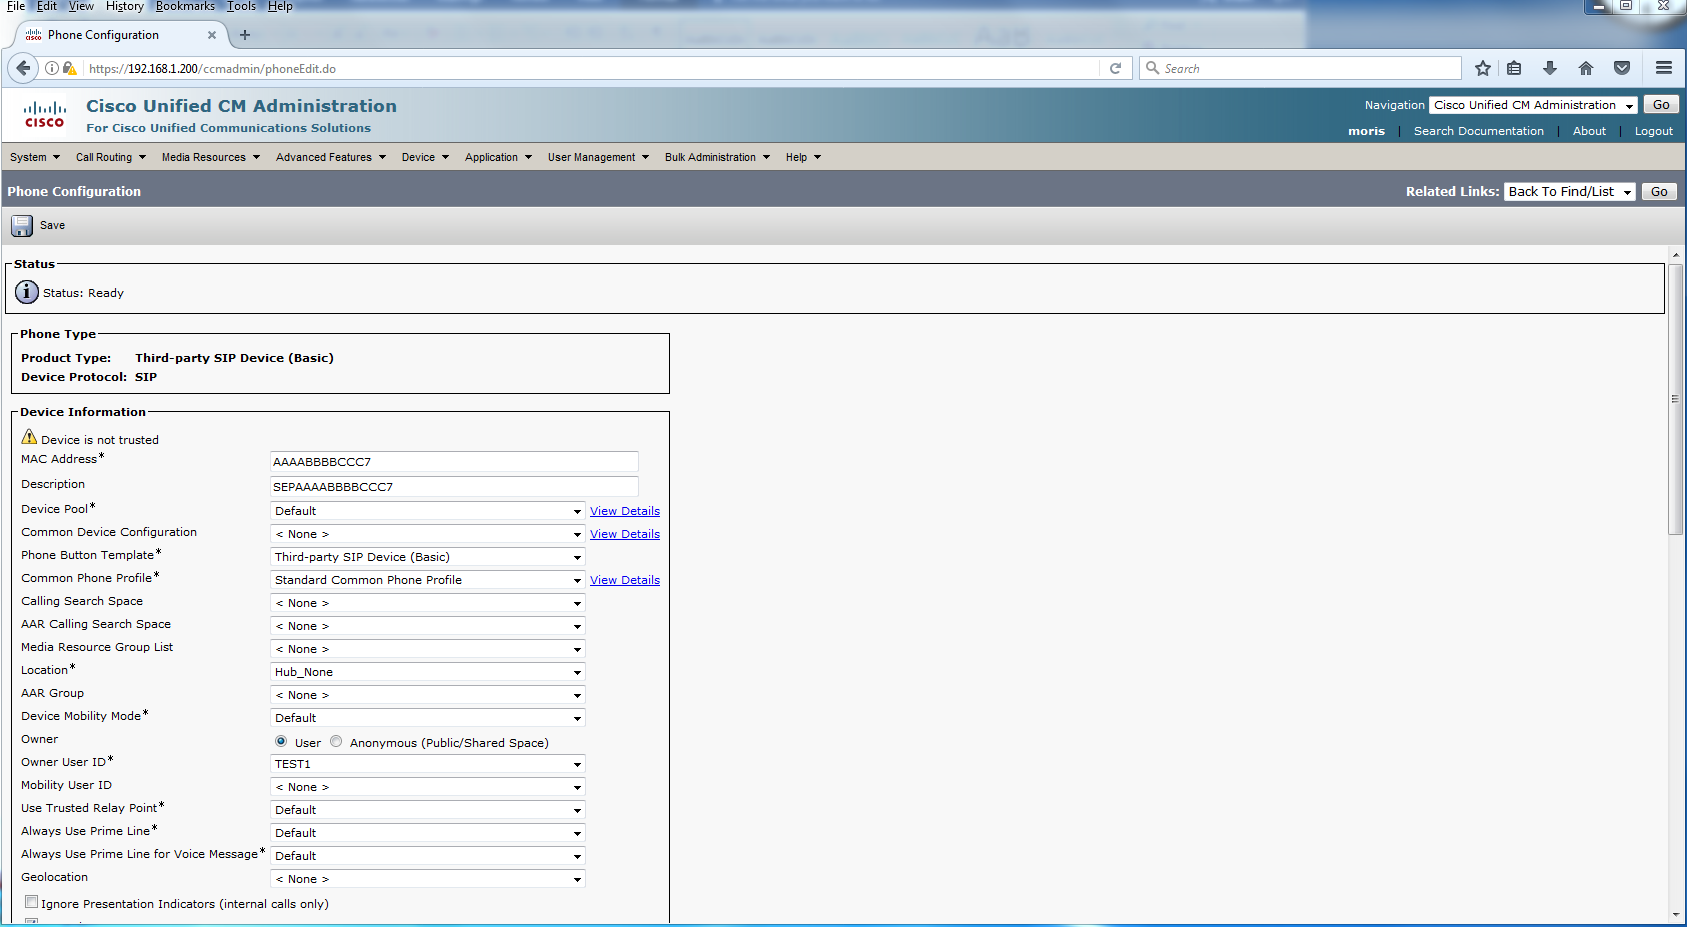Open Related Links dropdown
This screenshot has height=927, width=1687.
point(1569,192)
